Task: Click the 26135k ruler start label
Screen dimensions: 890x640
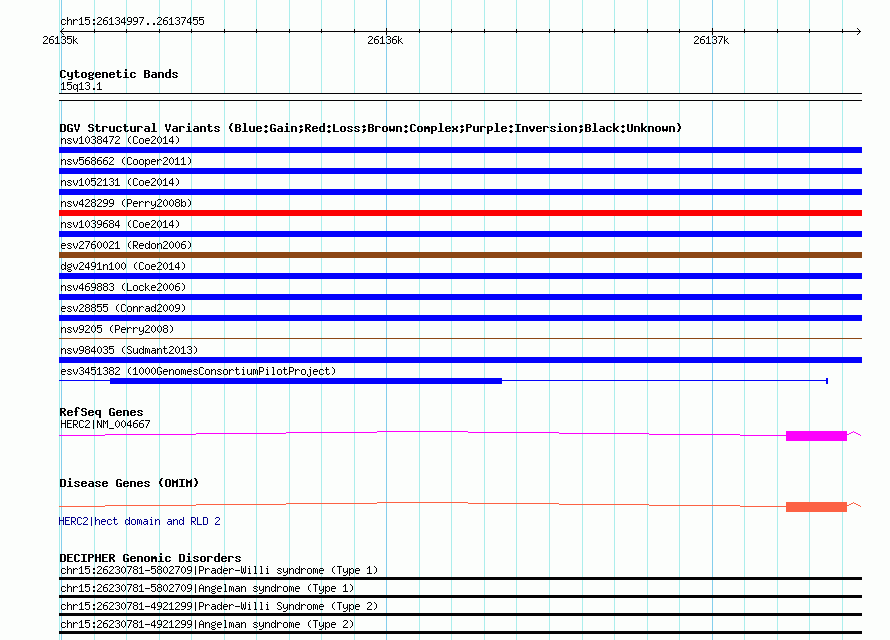Action: (60, 40)
